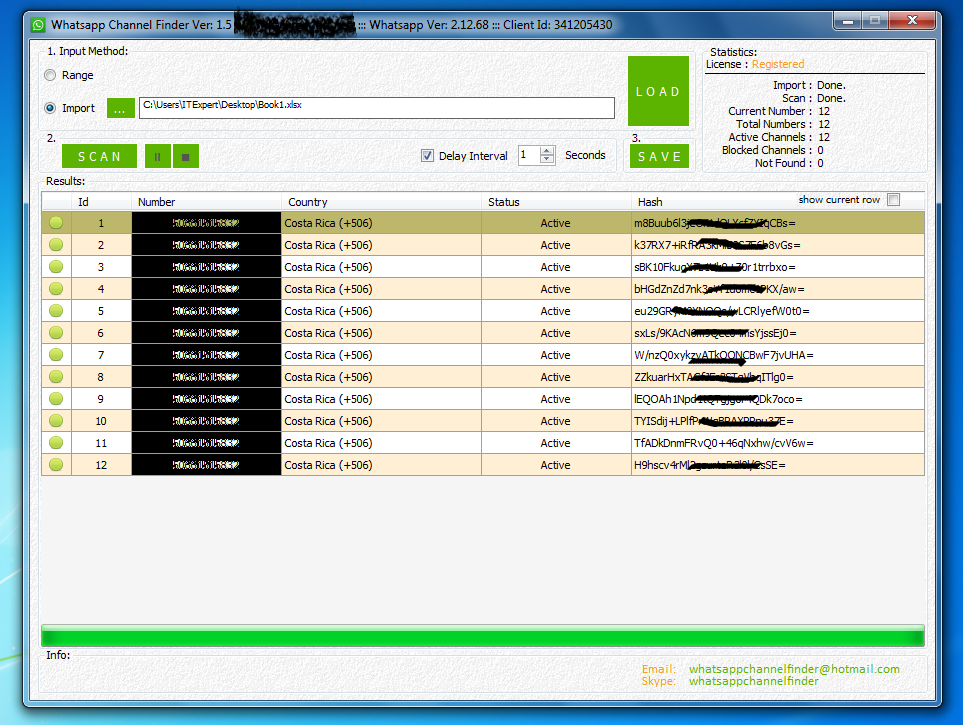This screenshot has height=725, width=963.
Task: Select the Range input method
Action: 50,75
